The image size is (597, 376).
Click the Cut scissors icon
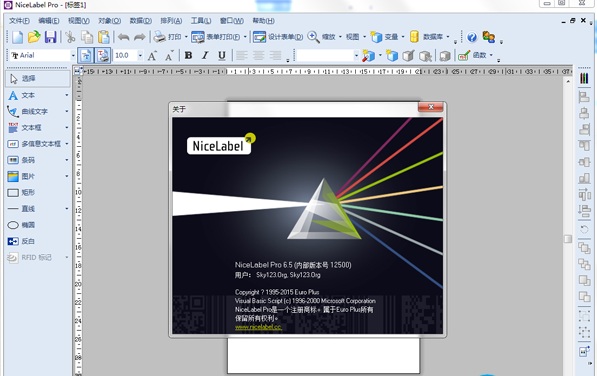tap(70, 37)
